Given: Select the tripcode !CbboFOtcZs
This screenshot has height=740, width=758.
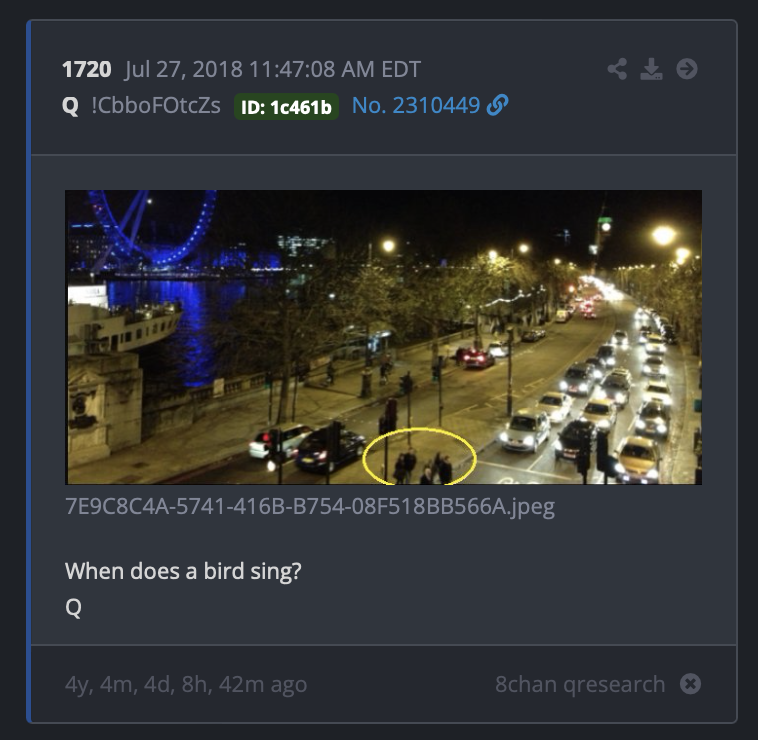Looking at the screenshot, I should pos(156,105).
